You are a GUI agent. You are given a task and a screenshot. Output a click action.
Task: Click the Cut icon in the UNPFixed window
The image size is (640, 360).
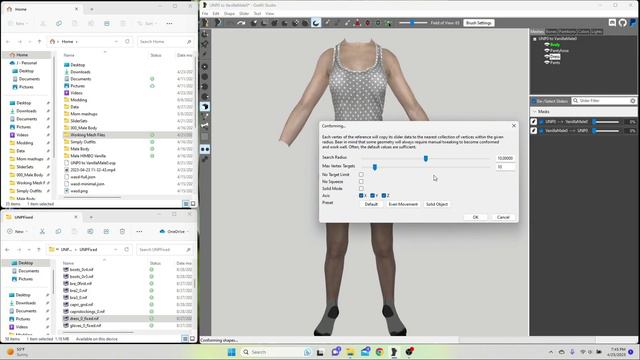[x=42, y=231]
